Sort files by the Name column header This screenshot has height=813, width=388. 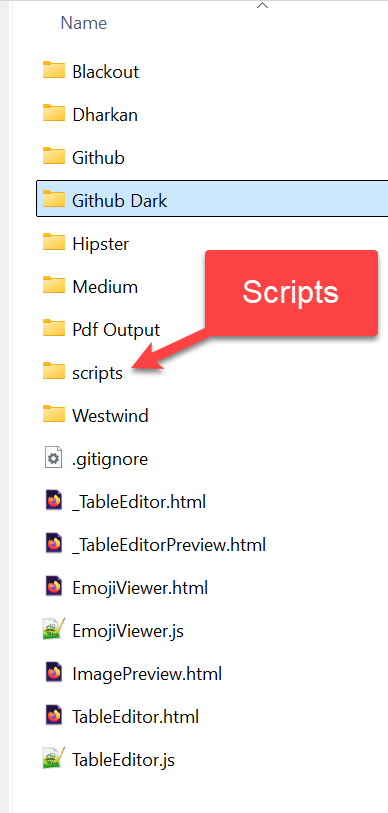click(x=84, y=23)
